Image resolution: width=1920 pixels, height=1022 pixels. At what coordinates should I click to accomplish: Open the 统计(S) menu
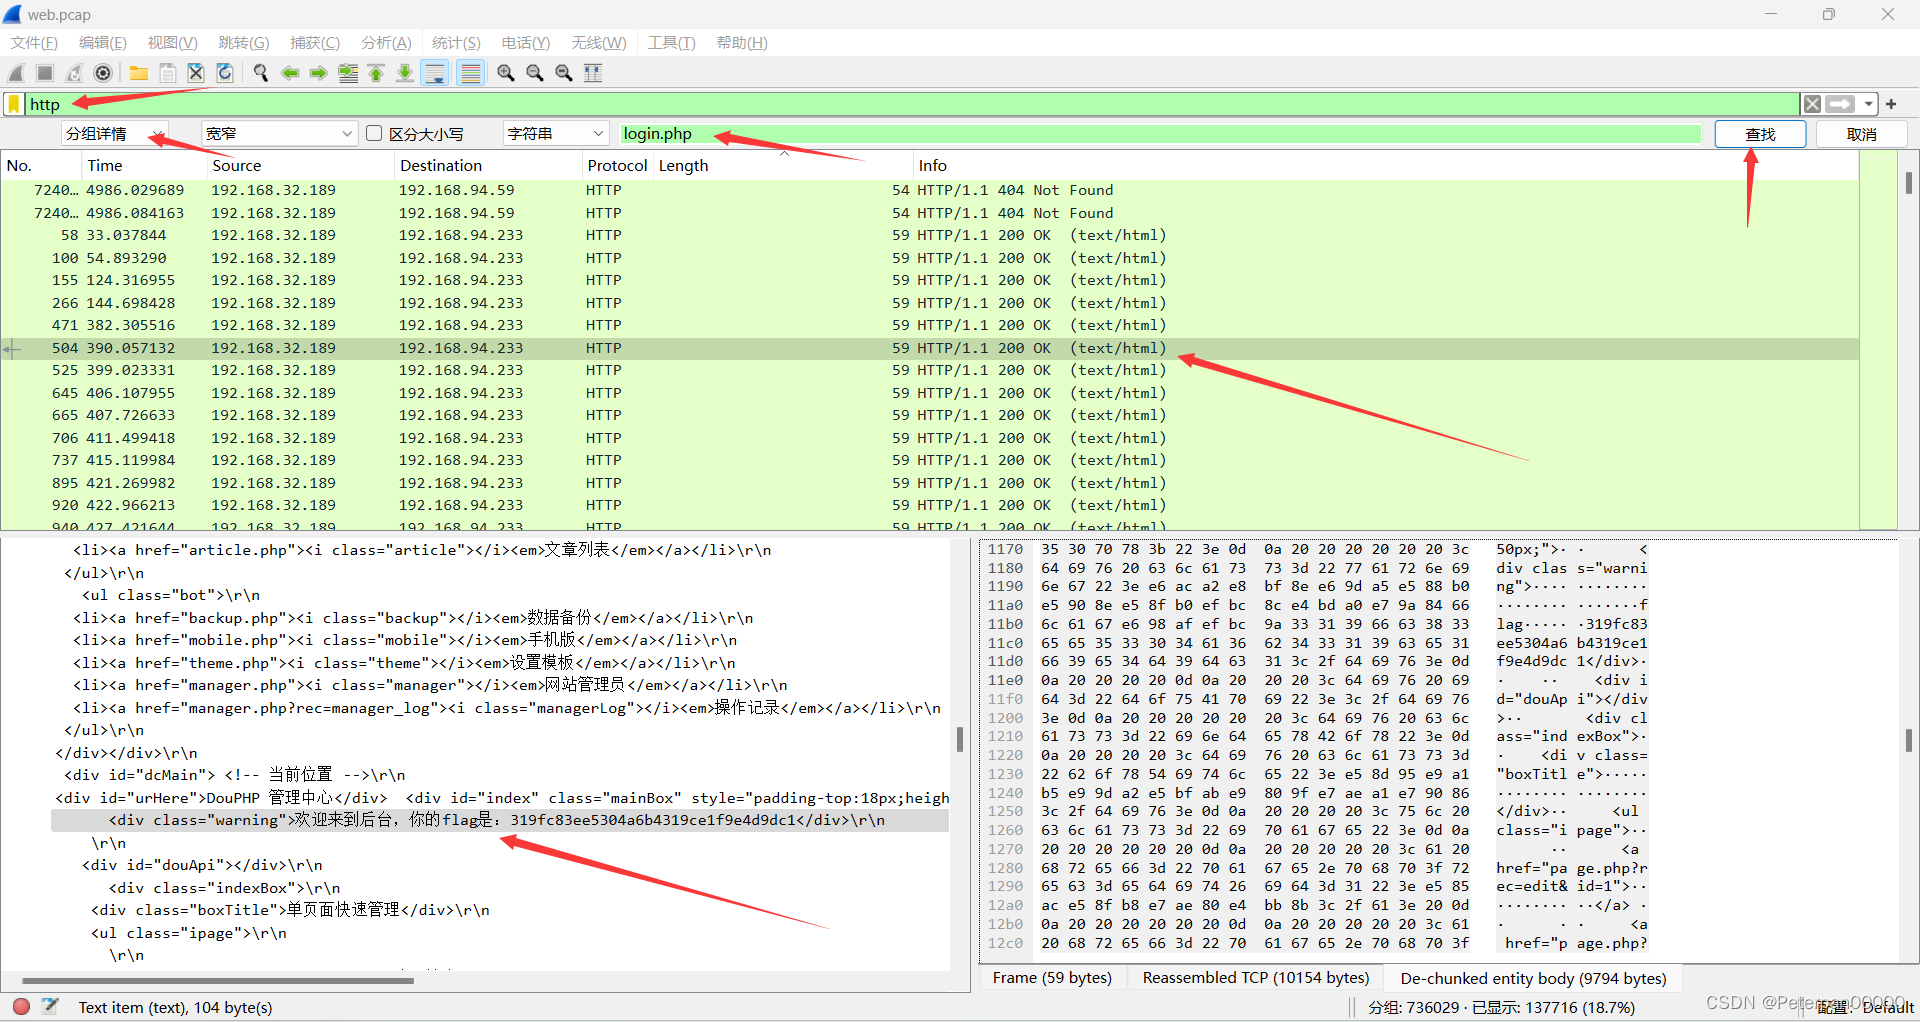(x=456, y=43)
